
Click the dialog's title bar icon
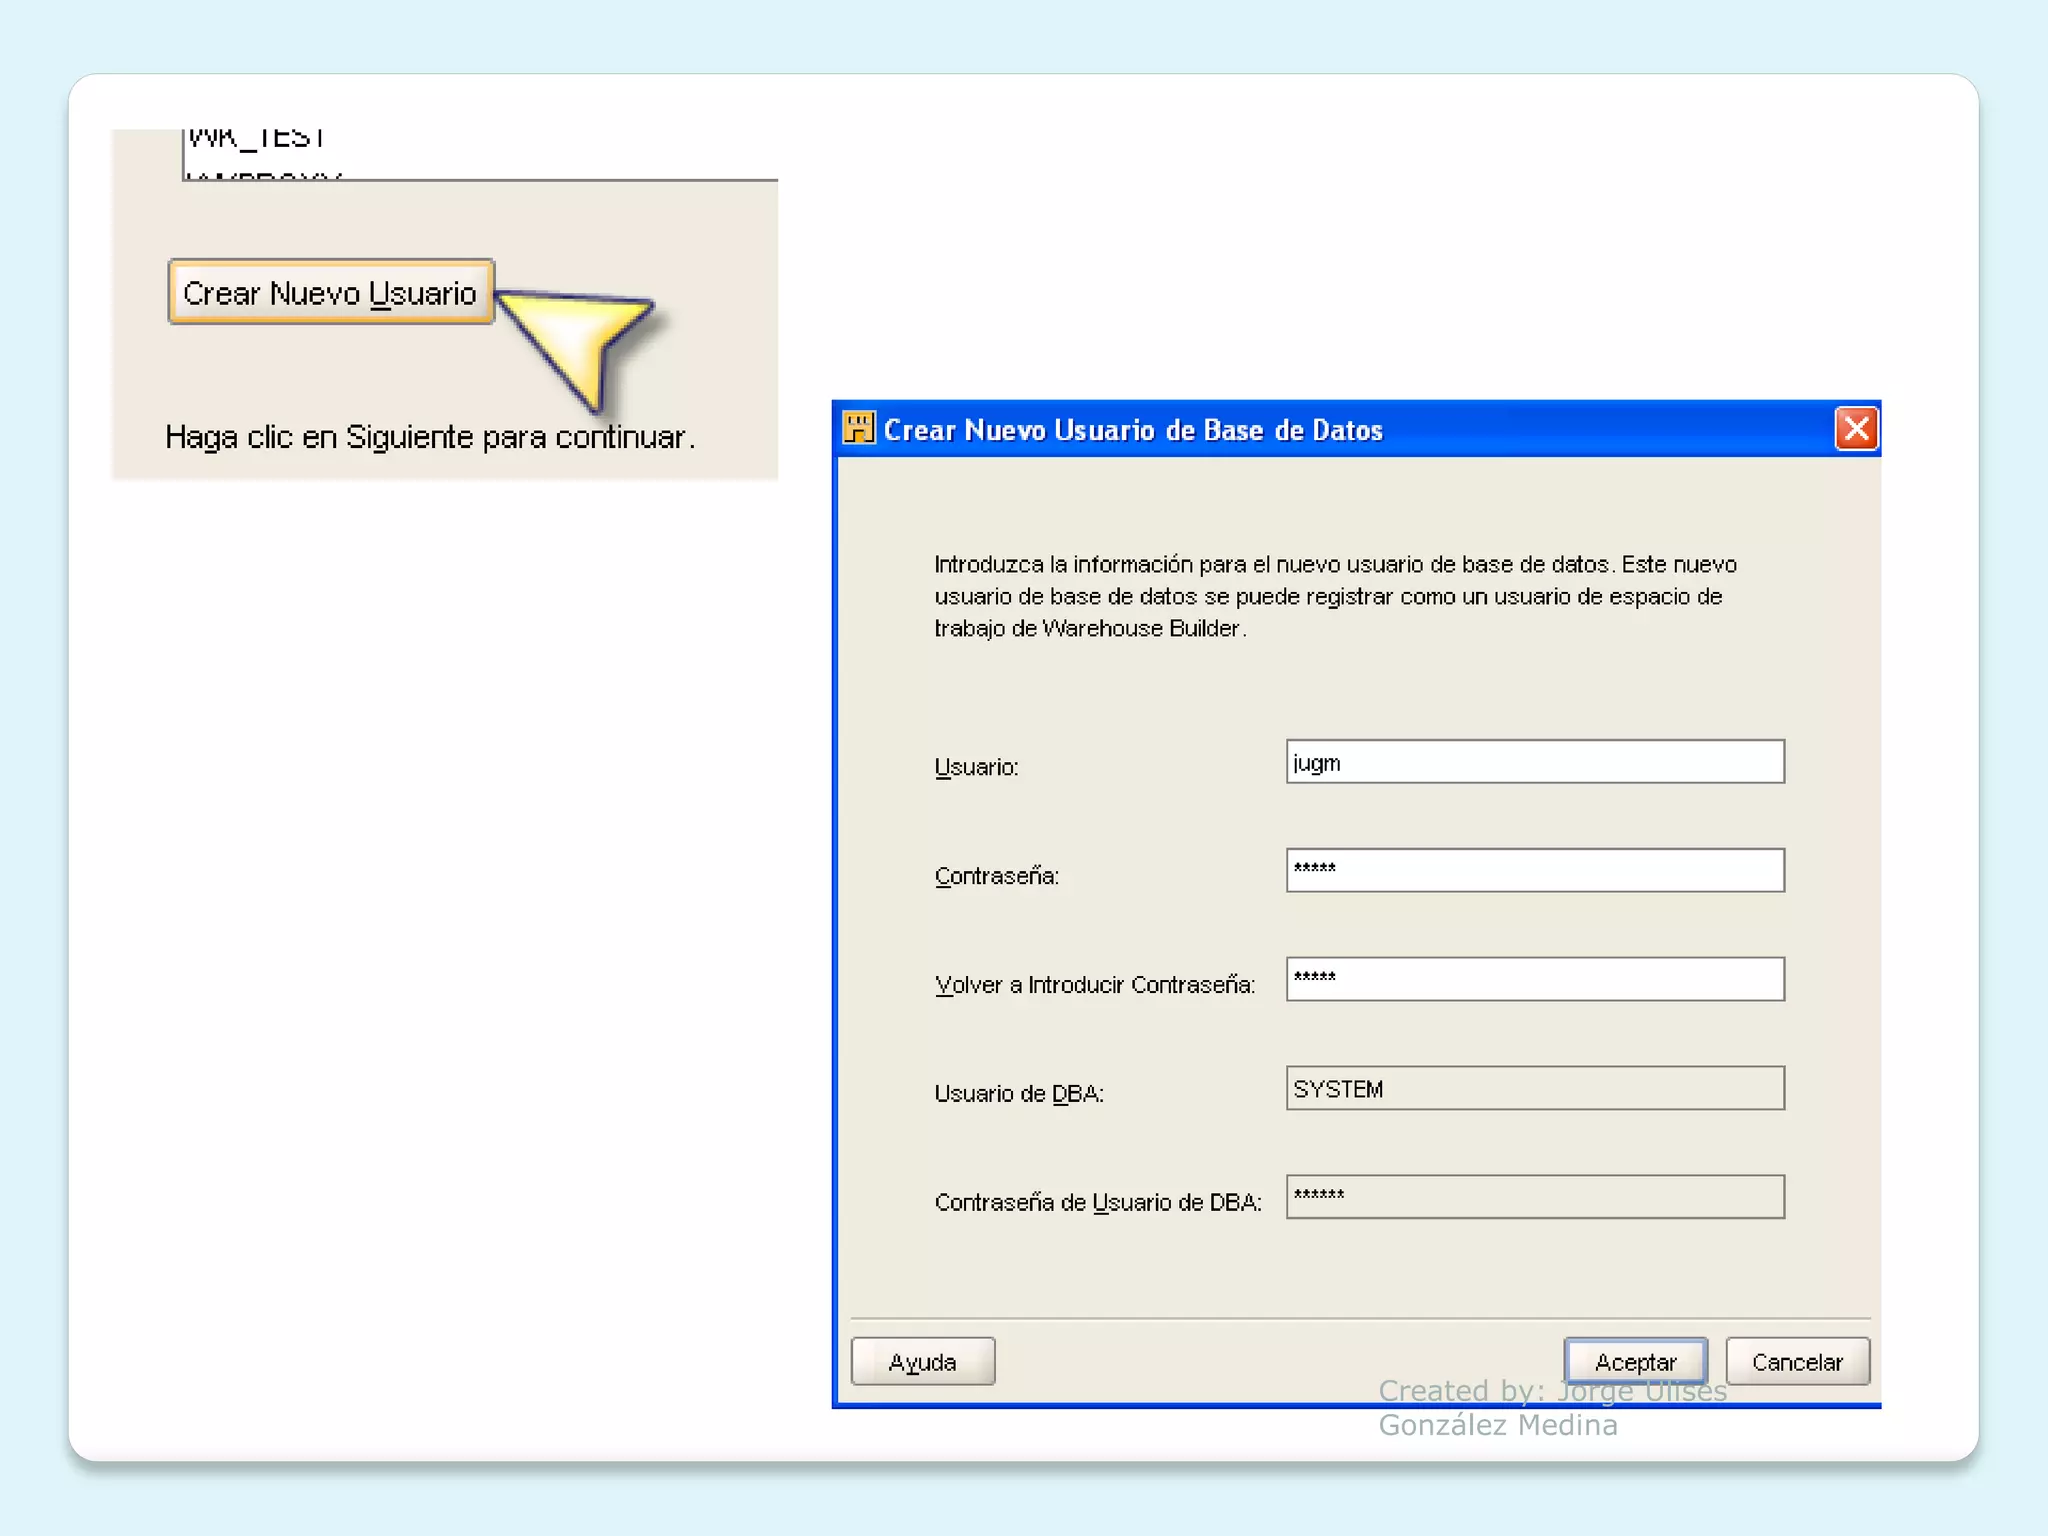click(858, 428)
